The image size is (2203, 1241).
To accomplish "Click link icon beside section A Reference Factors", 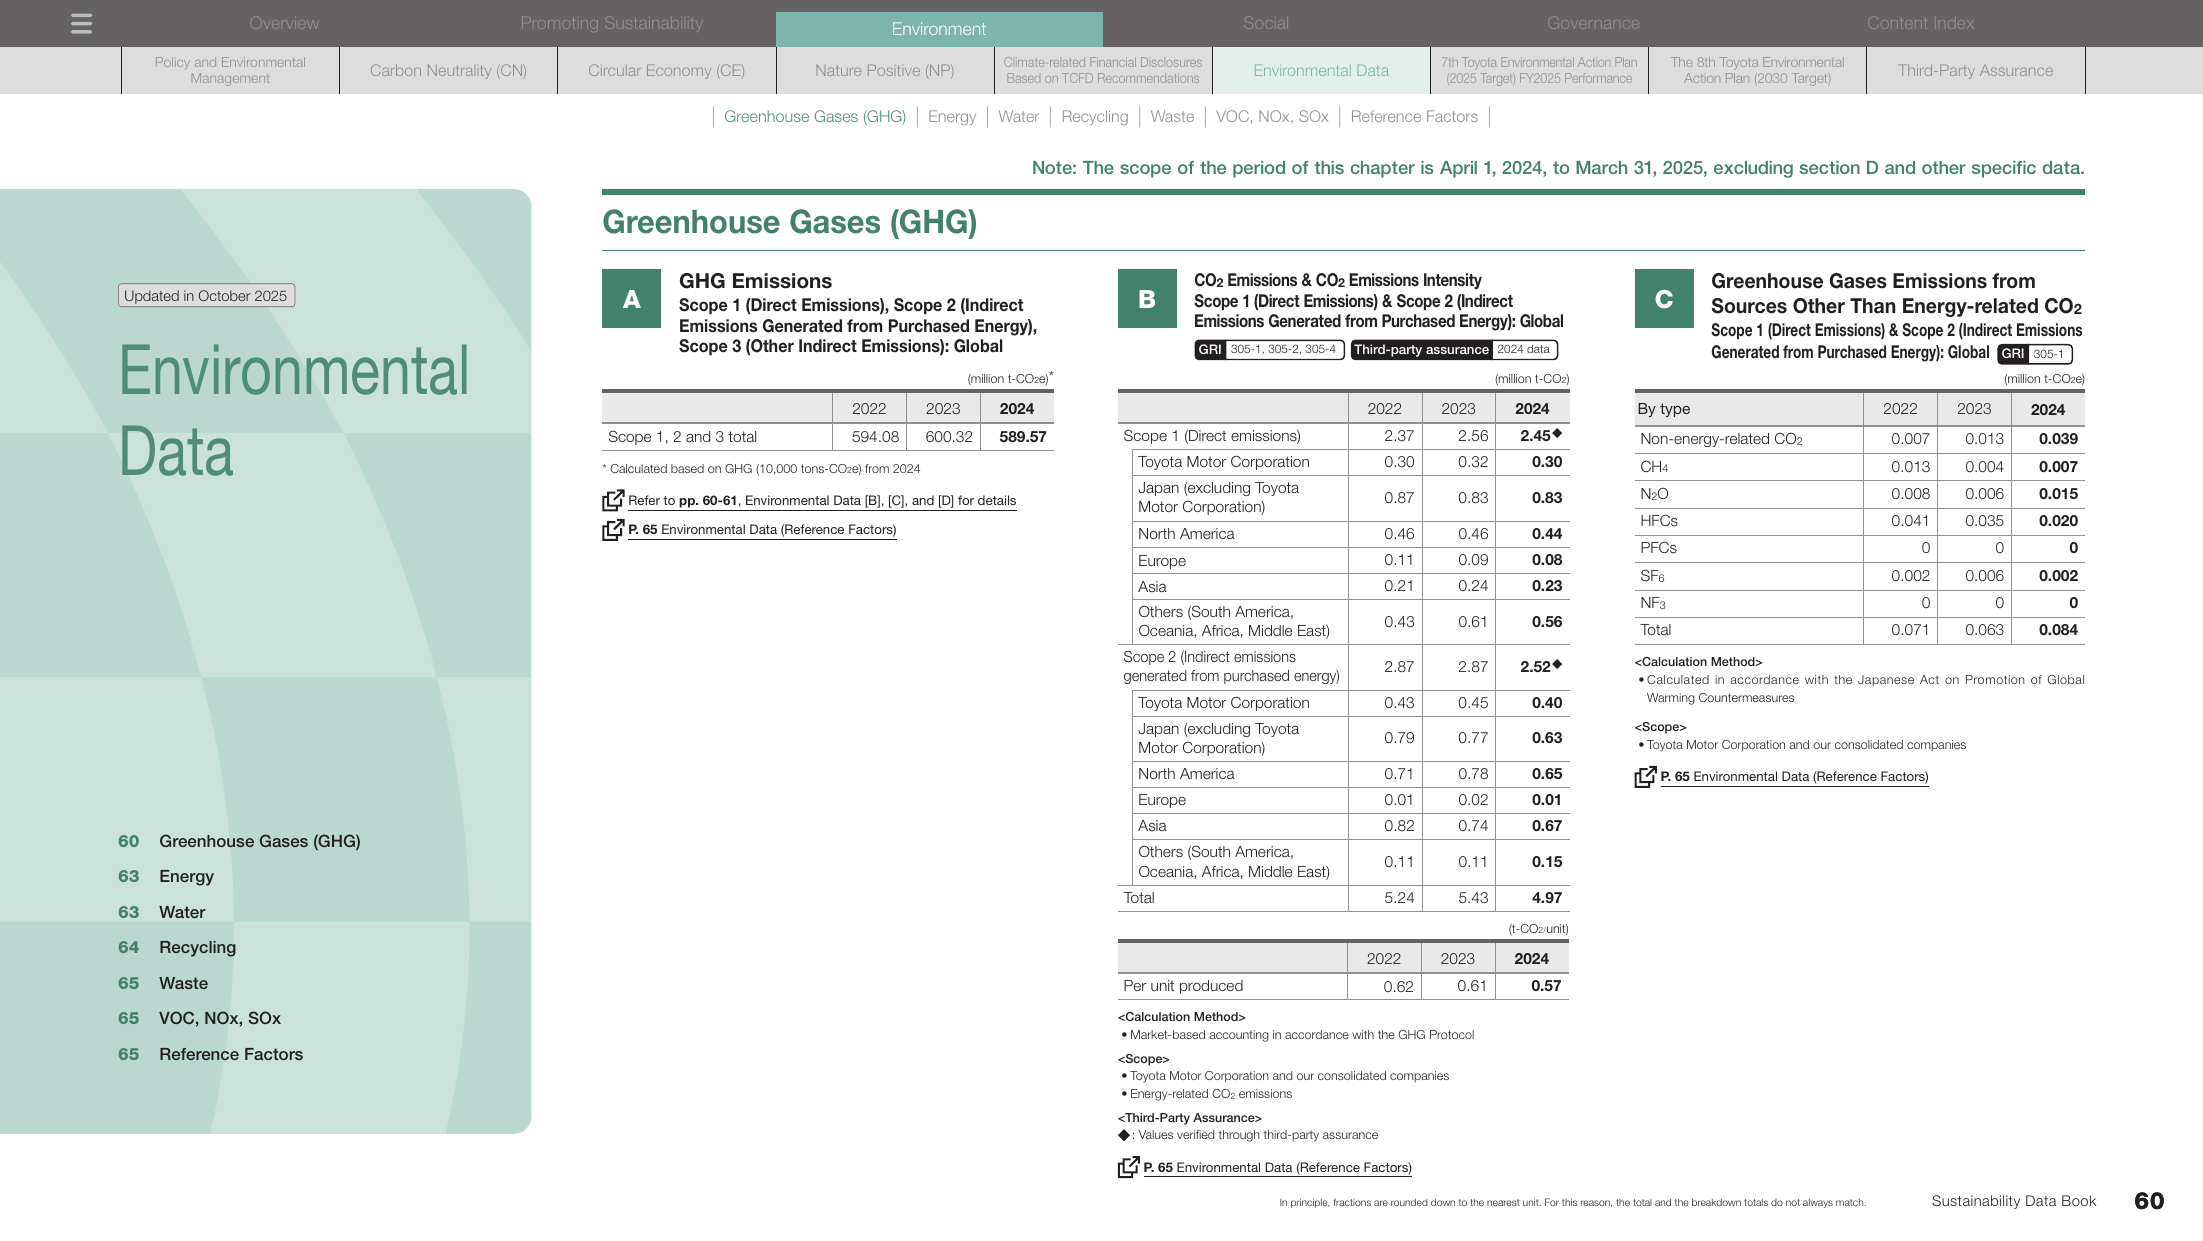I will point(613,530).
